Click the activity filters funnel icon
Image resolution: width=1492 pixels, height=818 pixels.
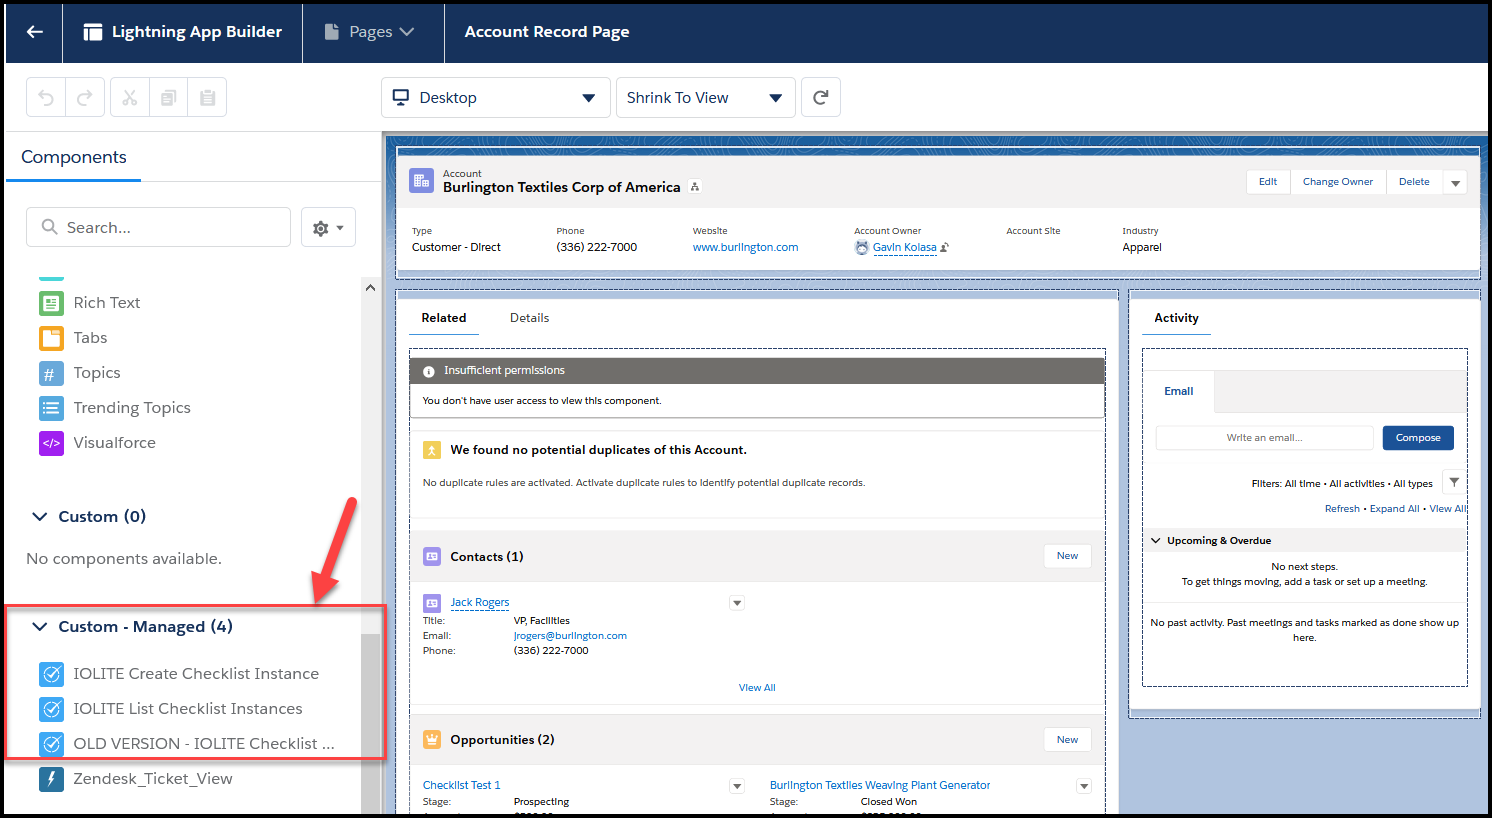pos(1454,481)
